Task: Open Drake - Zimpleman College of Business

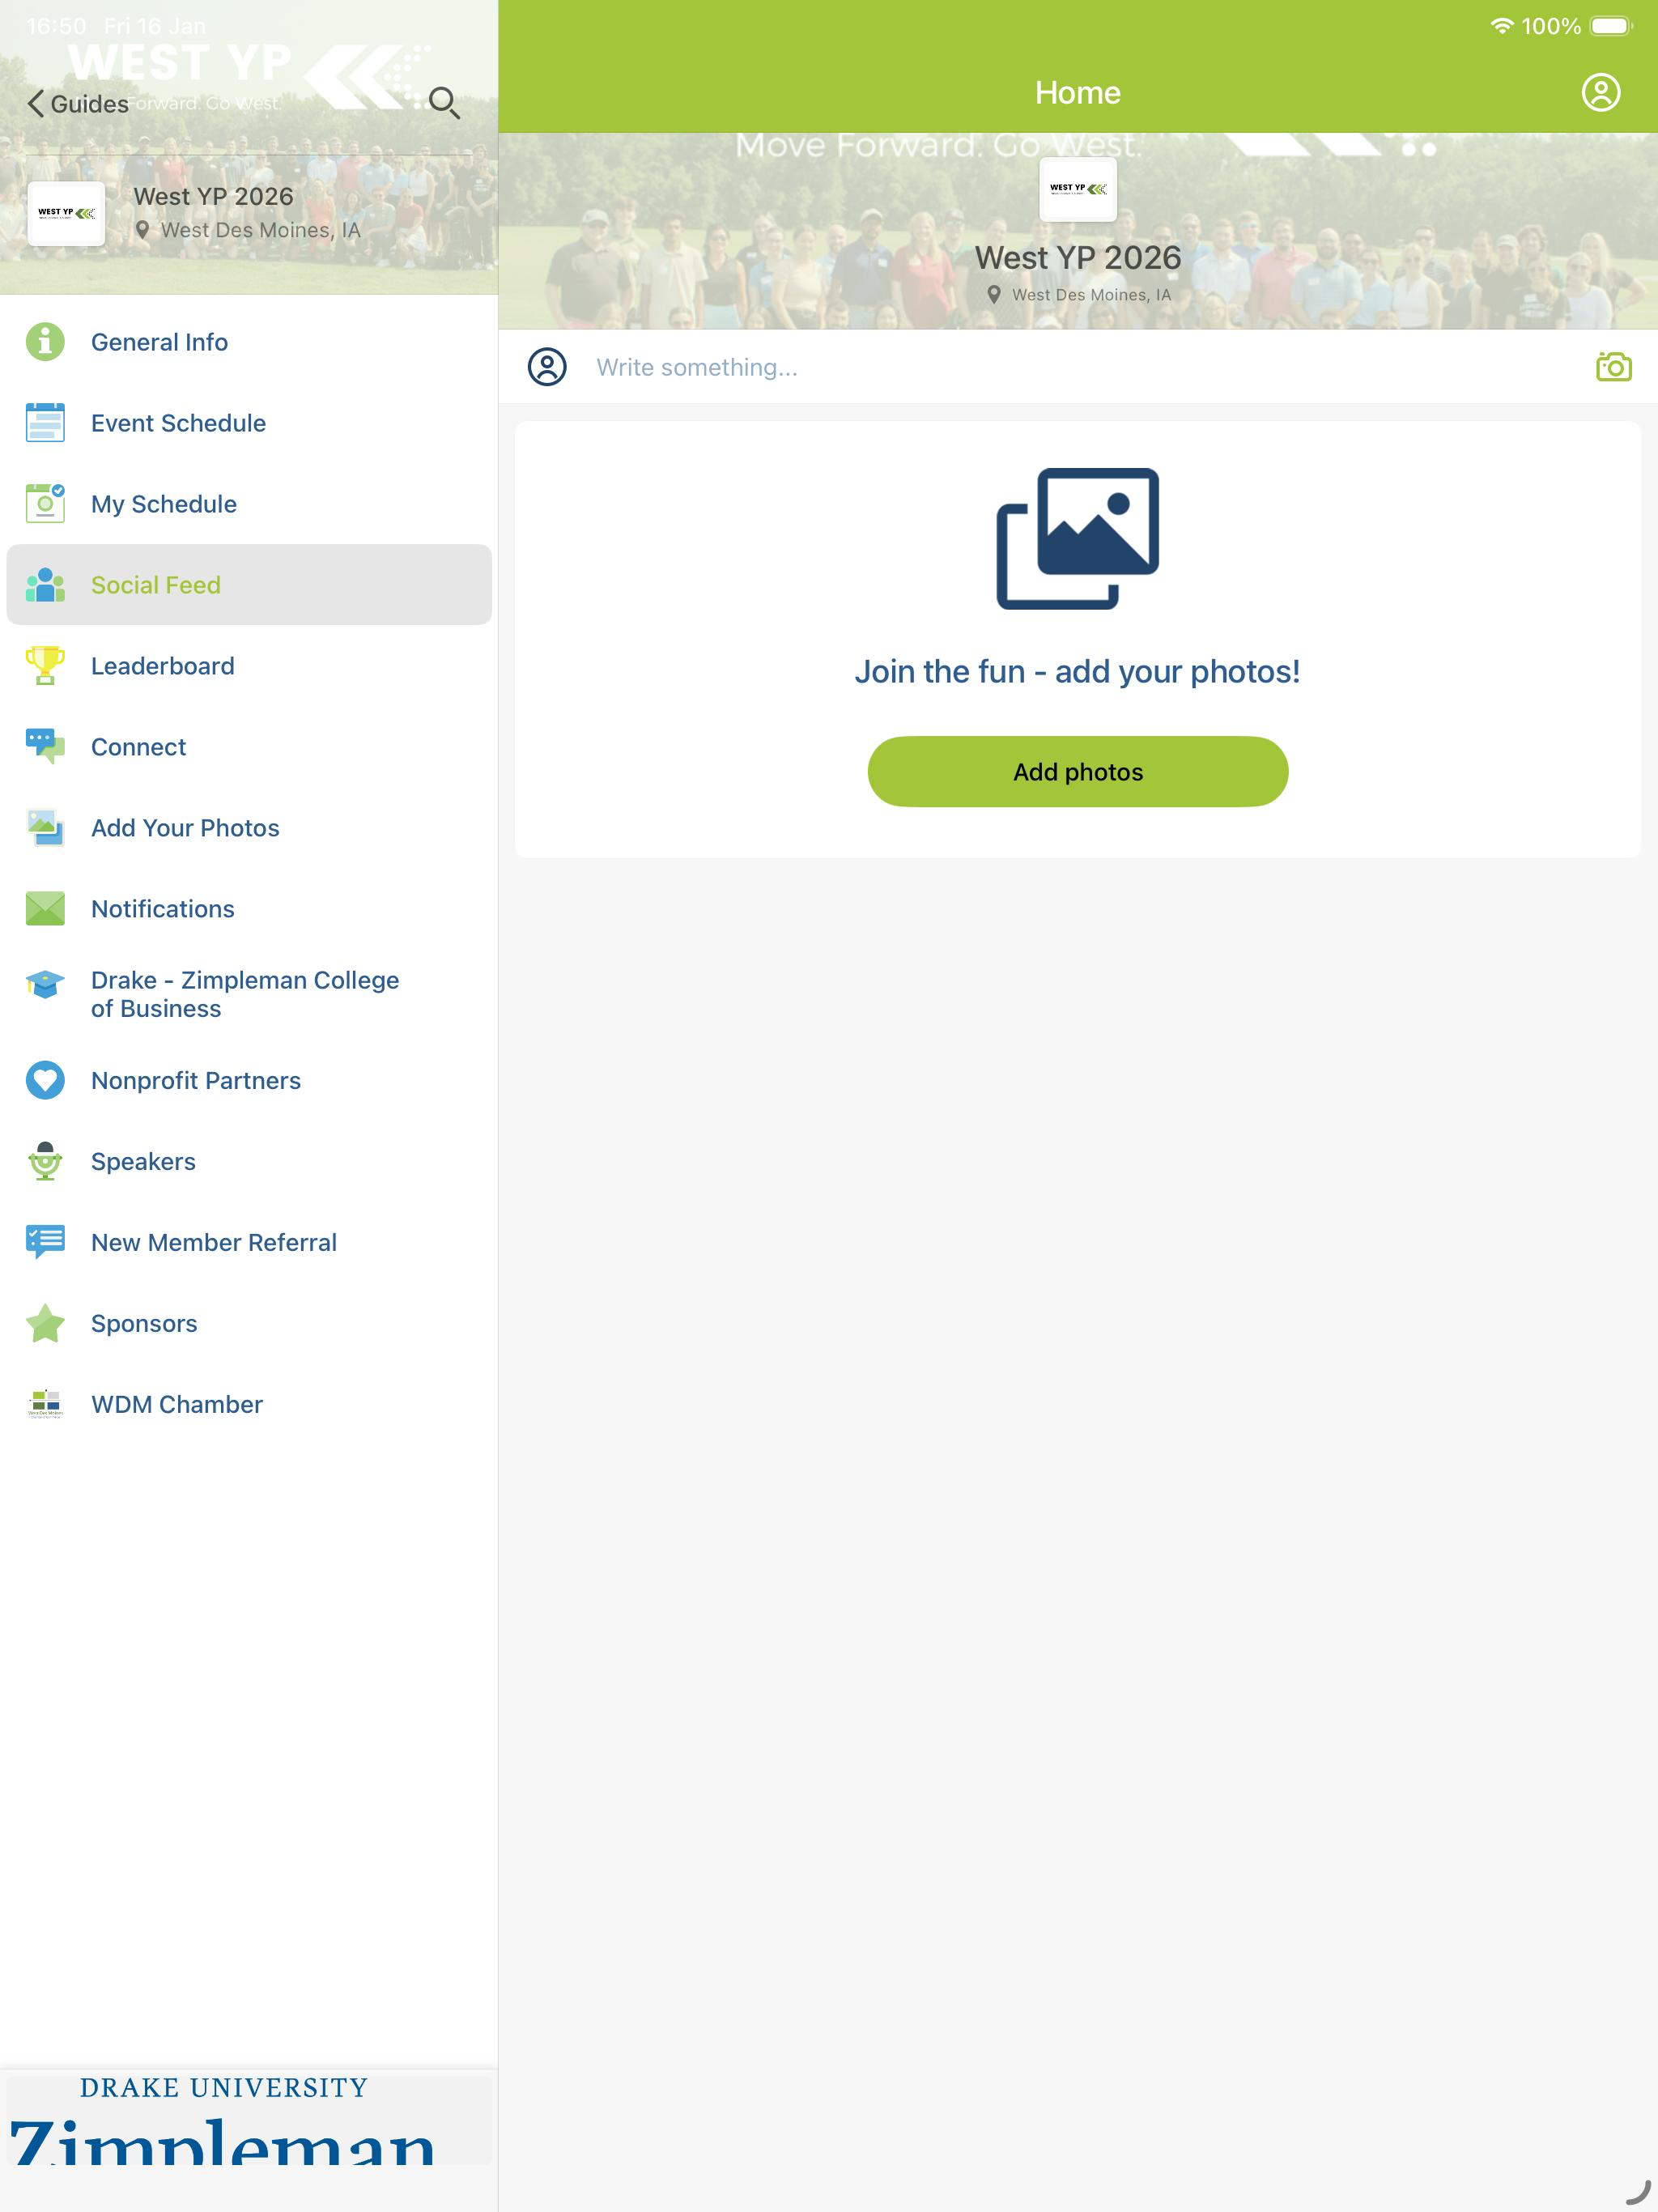Action: coord(249,994)
